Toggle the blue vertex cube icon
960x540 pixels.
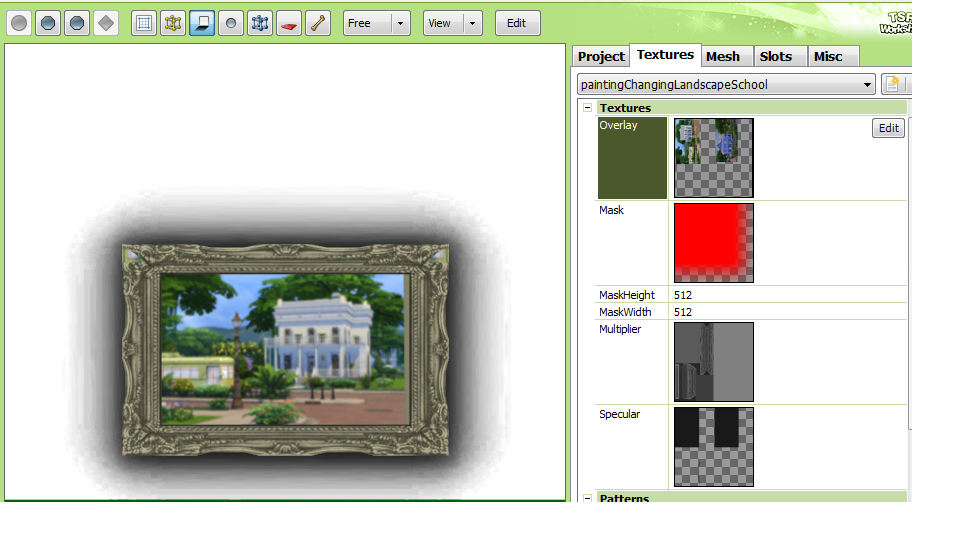[260, 23]
